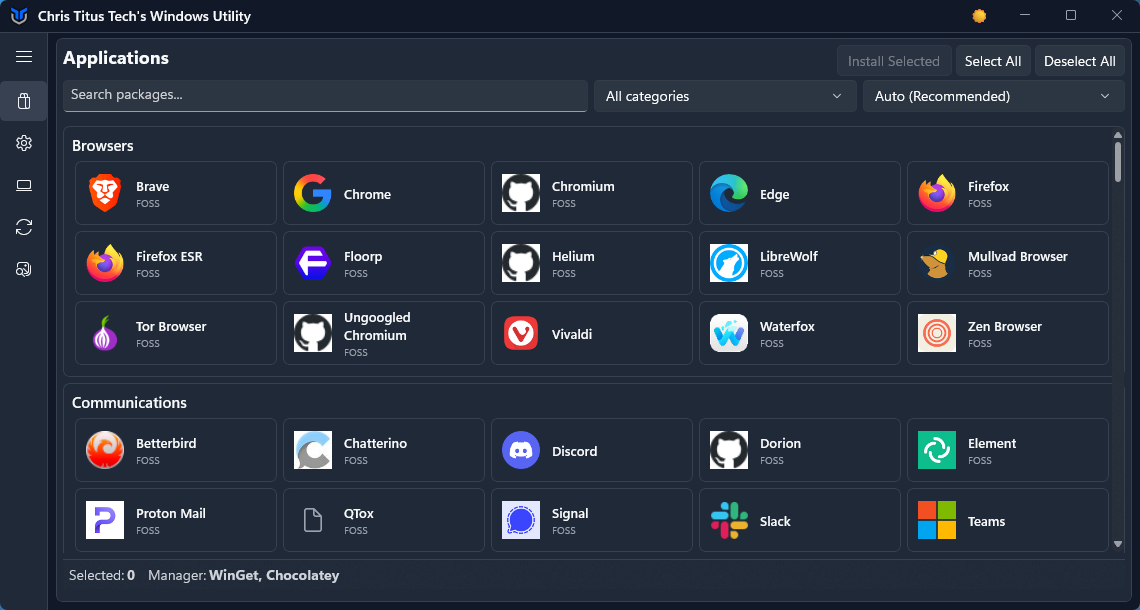1140x610 pixels.
Task: Click FOSS tag under Zen Browser
Action: pos(979,344)
